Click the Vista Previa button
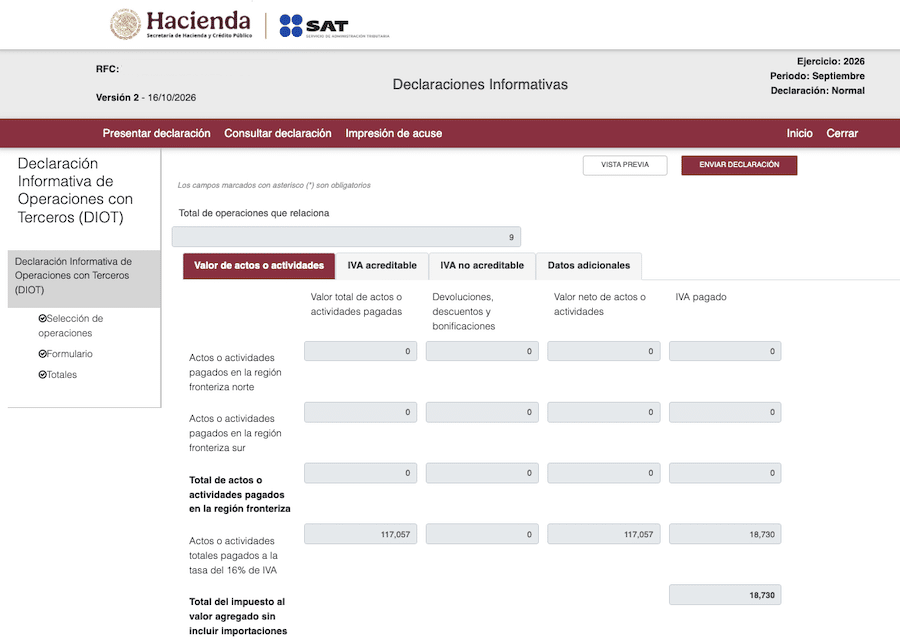 coord(625,165)
